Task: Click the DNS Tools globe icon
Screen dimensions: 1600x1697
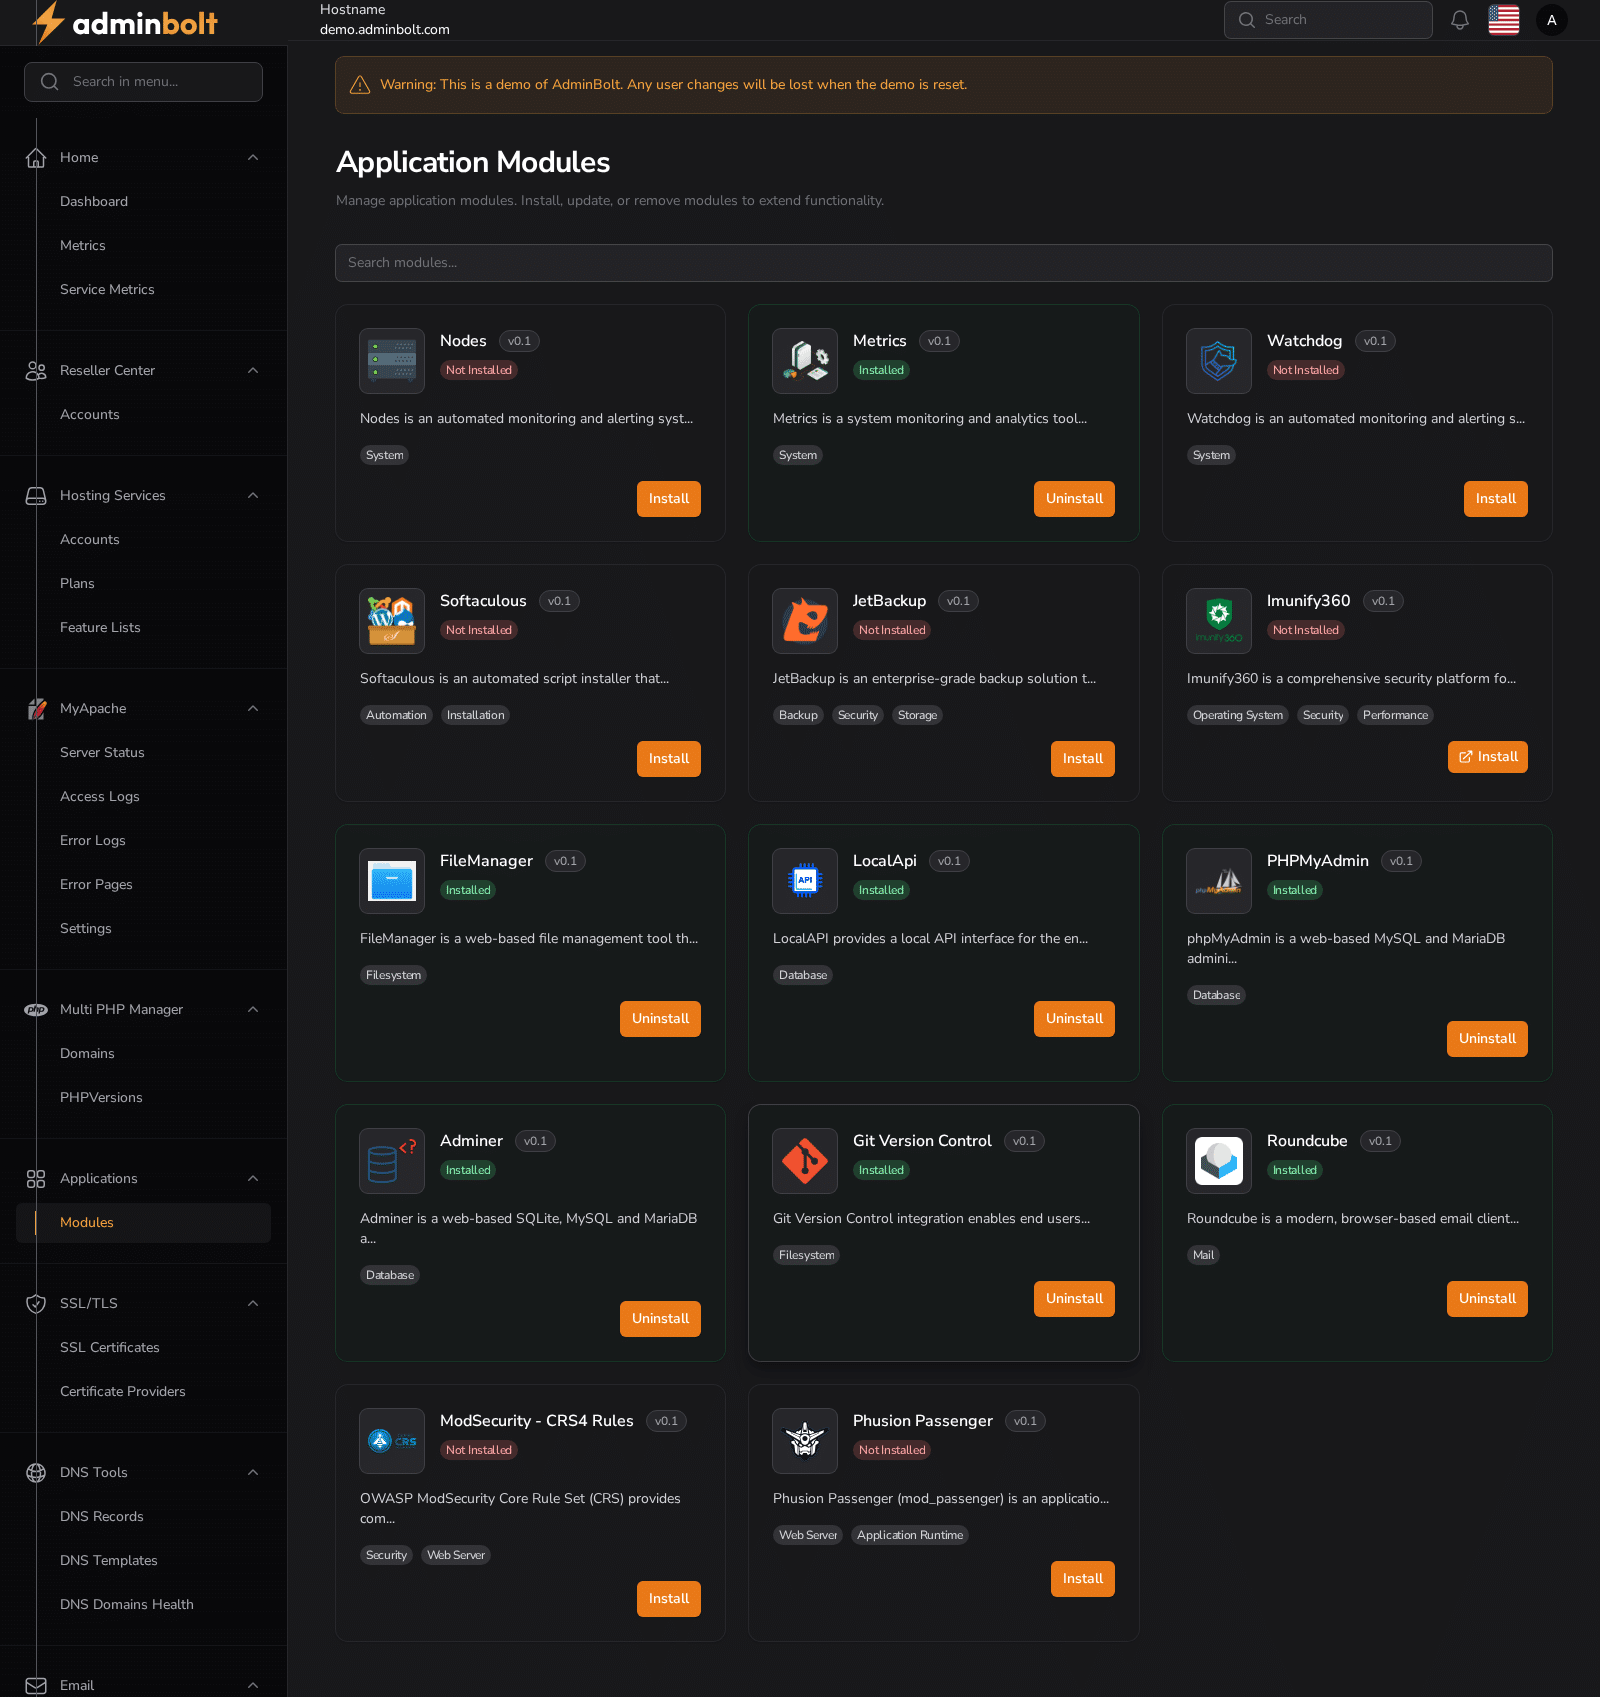Action: (36, 1473)
